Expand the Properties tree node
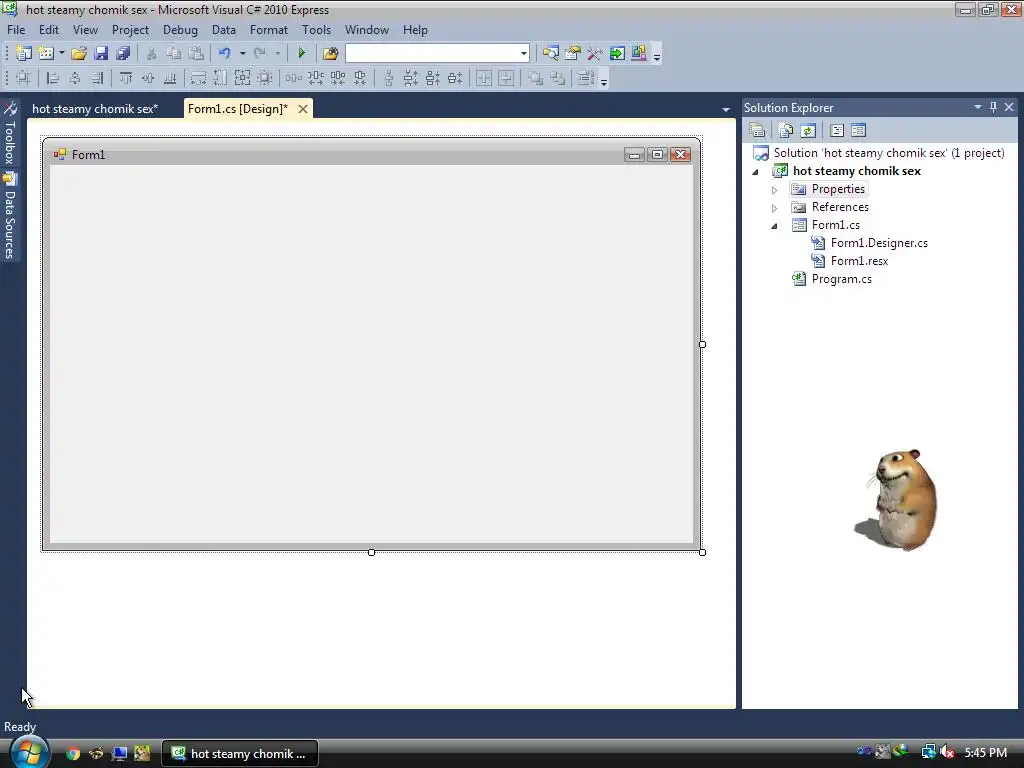Image resolution: width=1024 pixels, height=768 pixels. [x=775, y=190]
